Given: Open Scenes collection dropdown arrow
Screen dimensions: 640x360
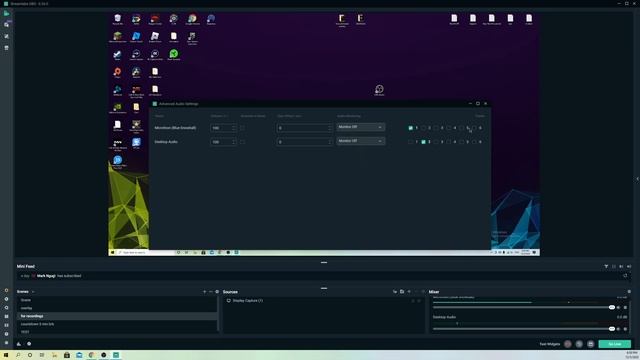Looking at the screenshot, I should coord(33,292).
